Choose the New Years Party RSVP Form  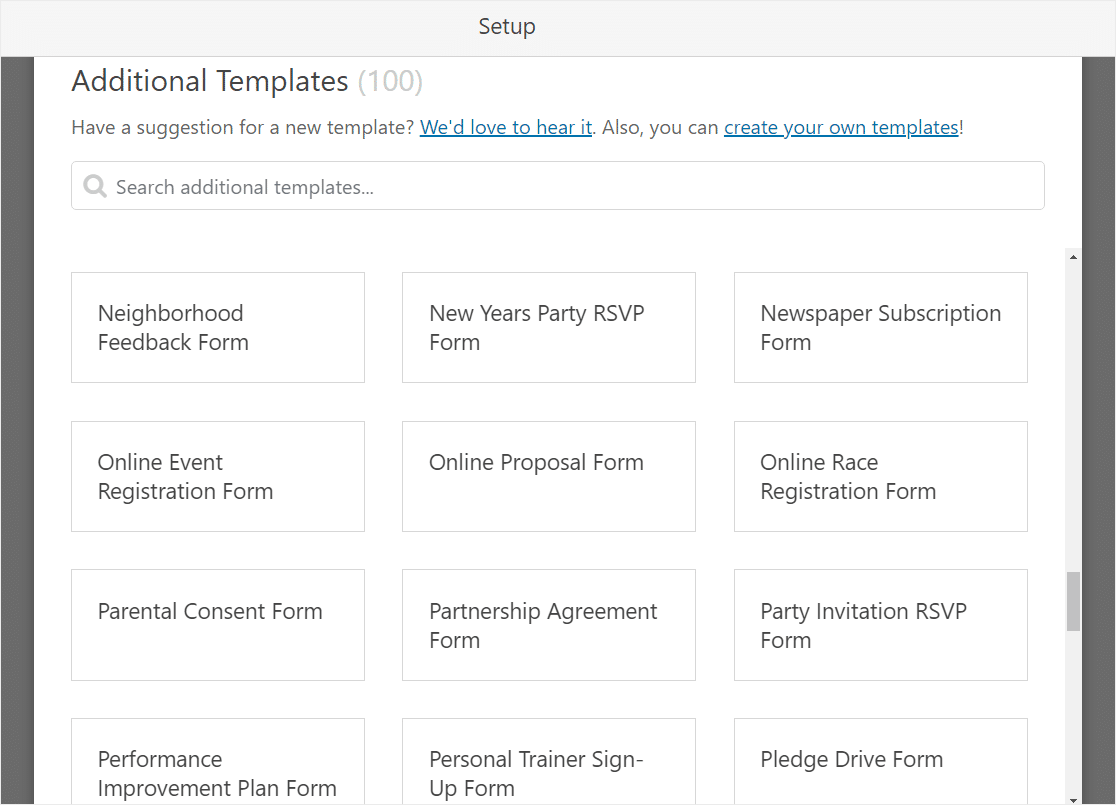click(549, 327)
